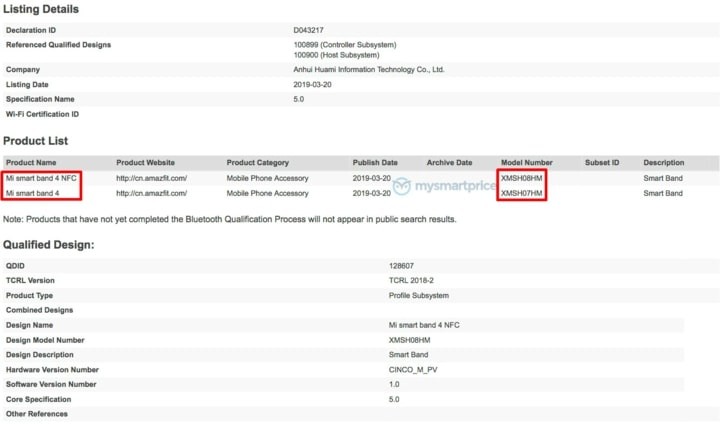Screen dimensions: 720x424
Task: Select product name 'Mi smart band 4 NFC' in Product List
Action: (41, 178)
